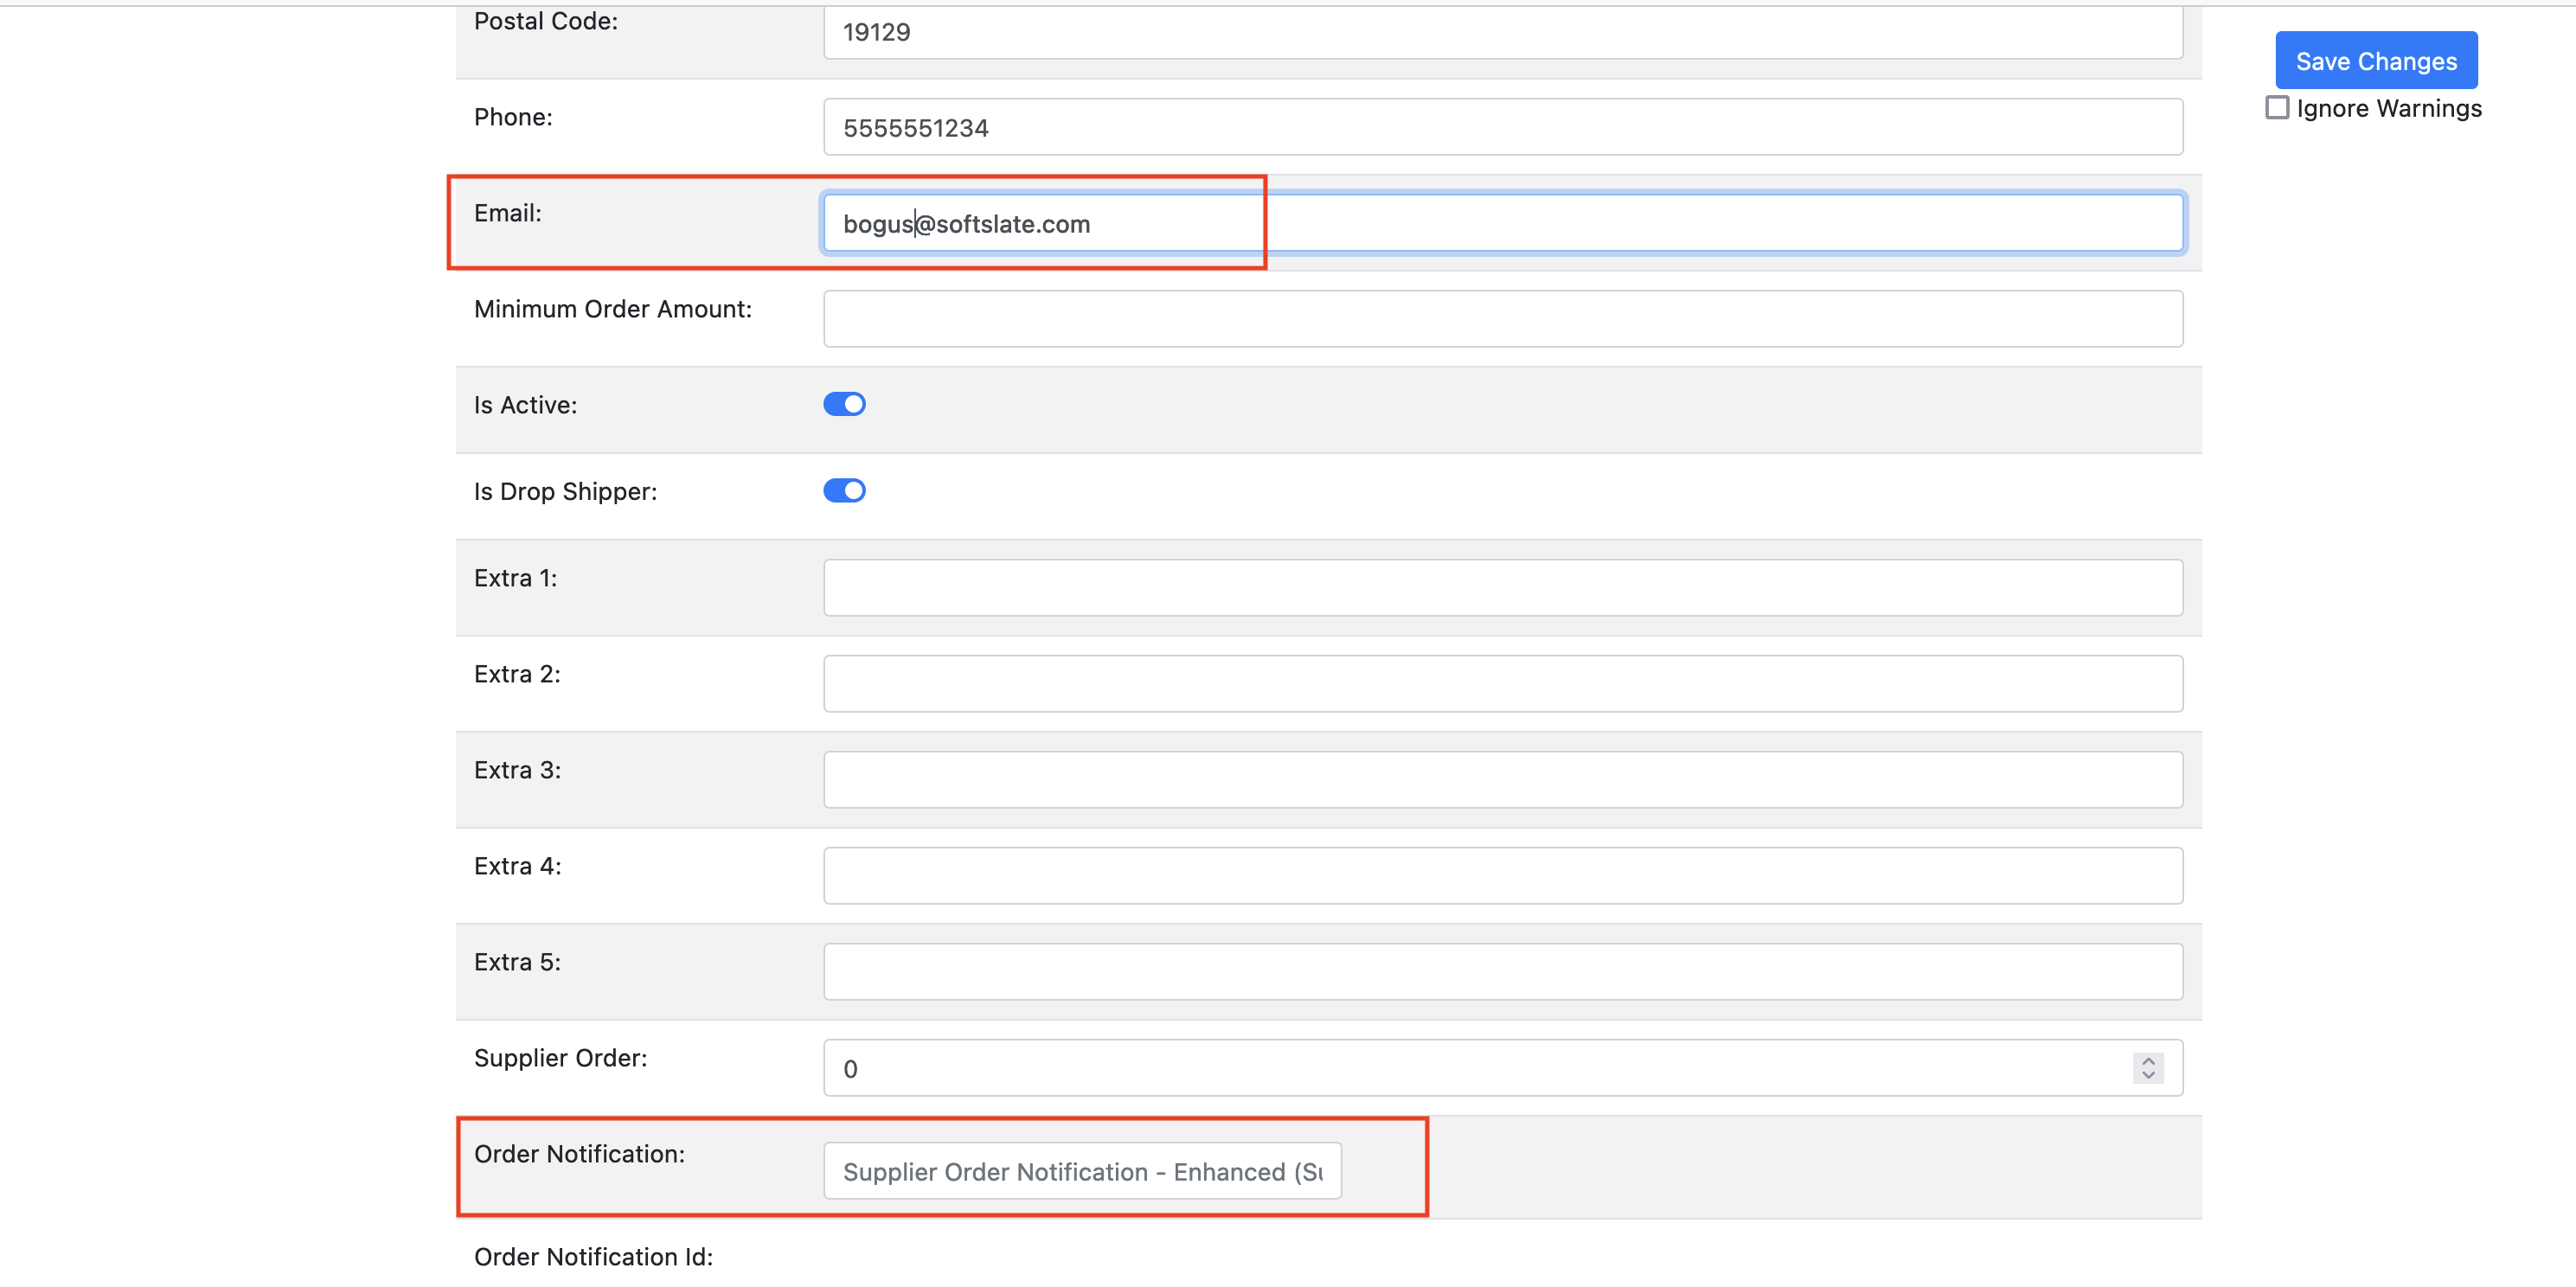The height and width of the screenshot is (1287, 2576).
Task: Click the Postal Code: label
Action: [546, 21]
